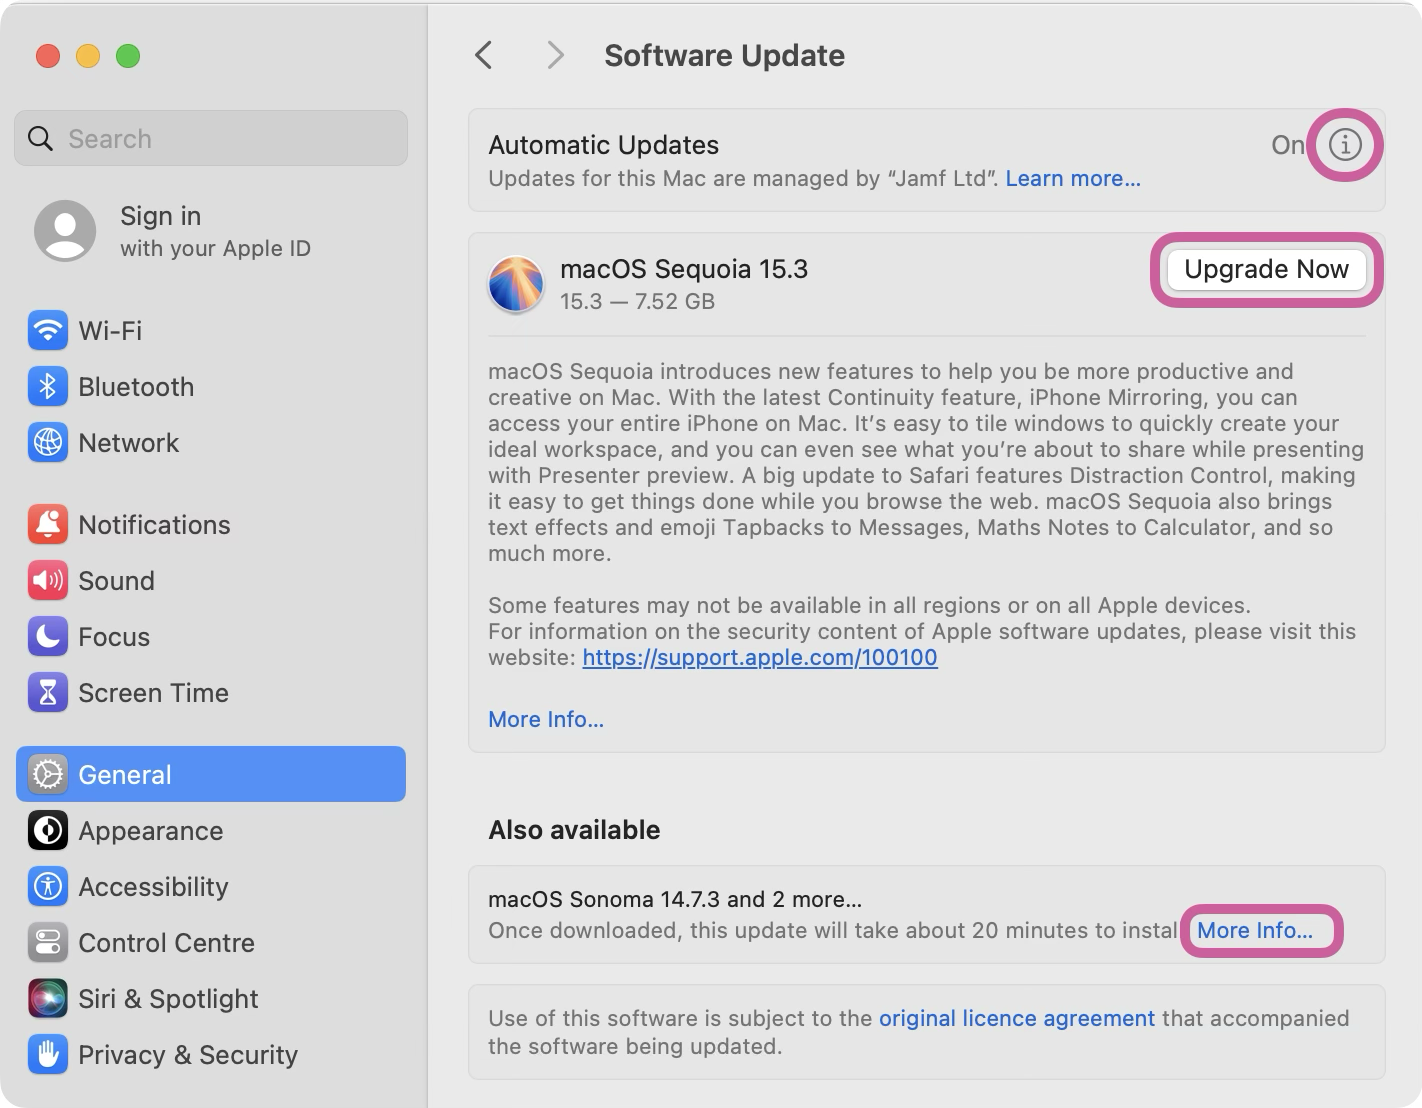Click the Automatic Updates On status
Screen dimensions: 1422x1108
(1287, 145)
